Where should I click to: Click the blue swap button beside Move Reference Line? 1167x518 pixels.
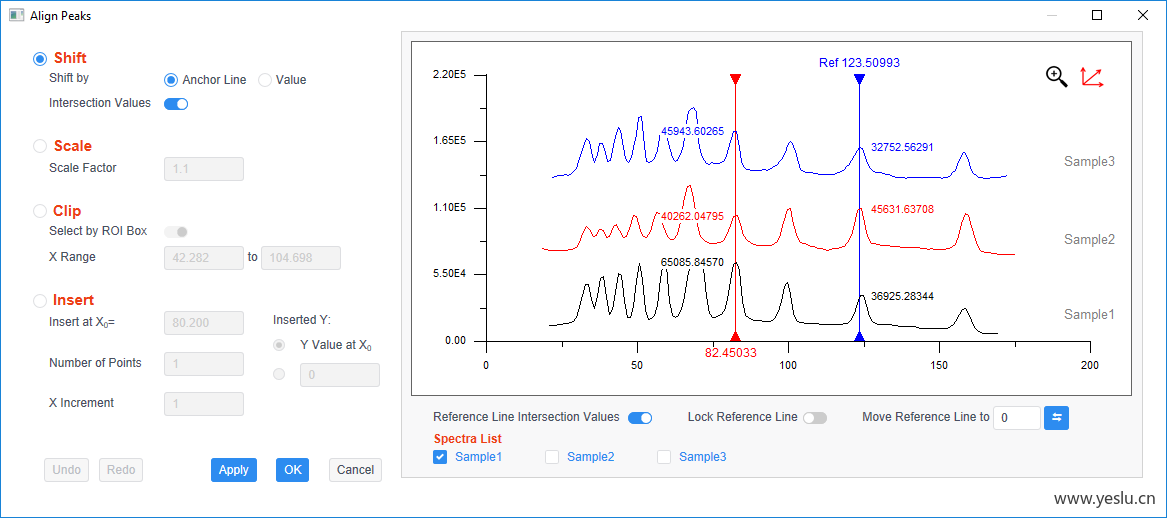(x=1056, y=418)
